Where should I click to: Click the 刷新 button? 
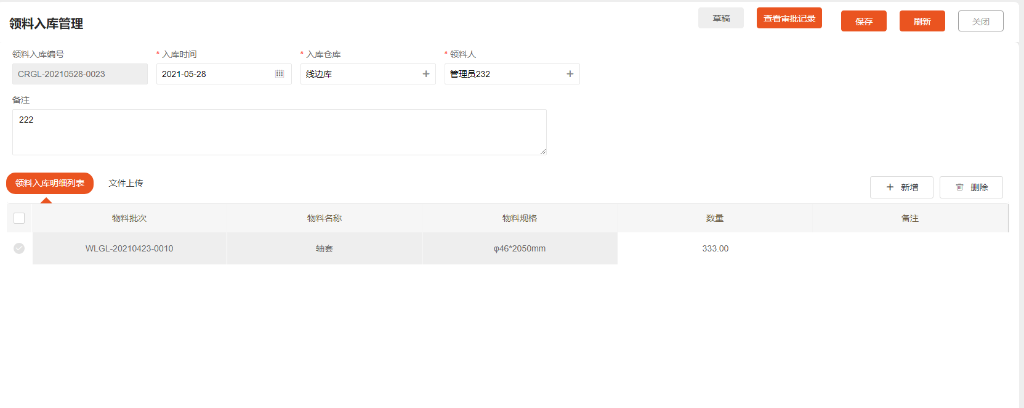[922, 21]
